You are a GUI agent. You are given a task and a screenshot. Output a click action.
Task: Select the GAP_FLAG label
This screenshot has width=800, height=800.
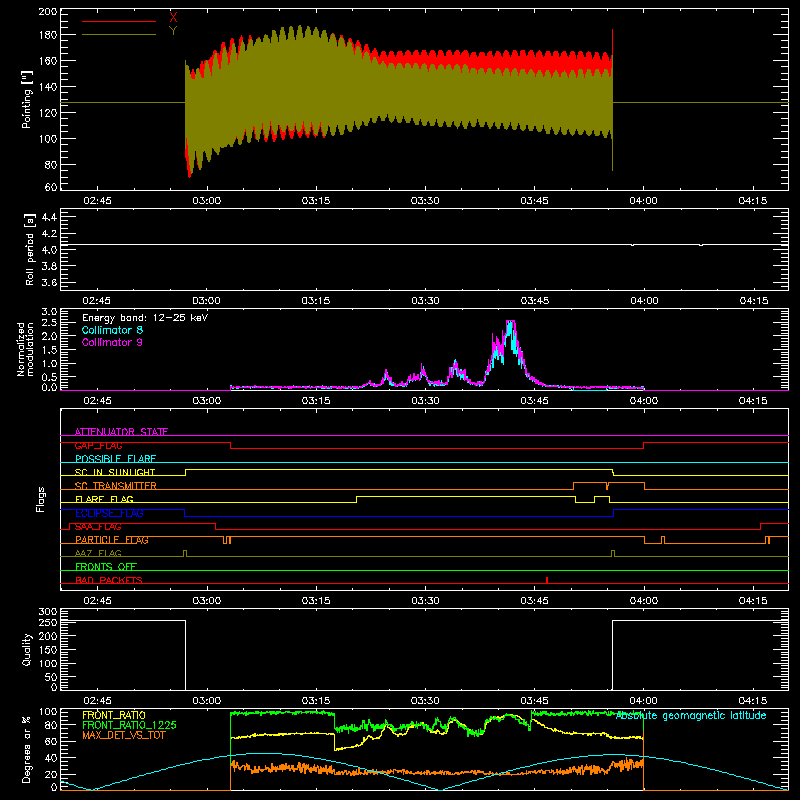[98, 445]
